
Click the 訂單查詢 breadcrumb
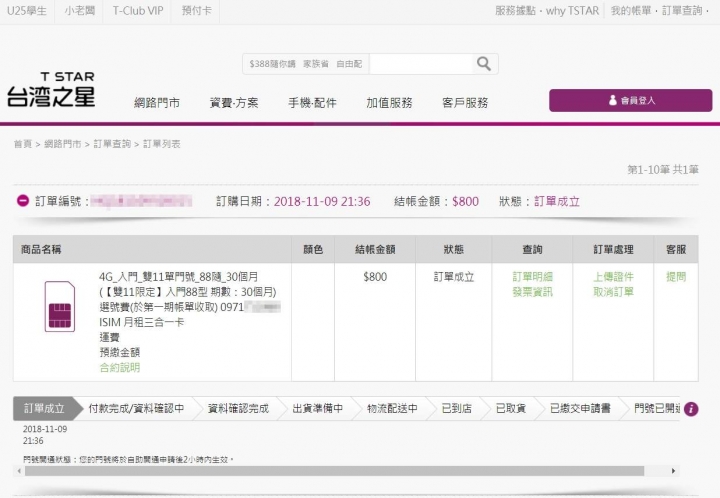[x=112, y=144]
